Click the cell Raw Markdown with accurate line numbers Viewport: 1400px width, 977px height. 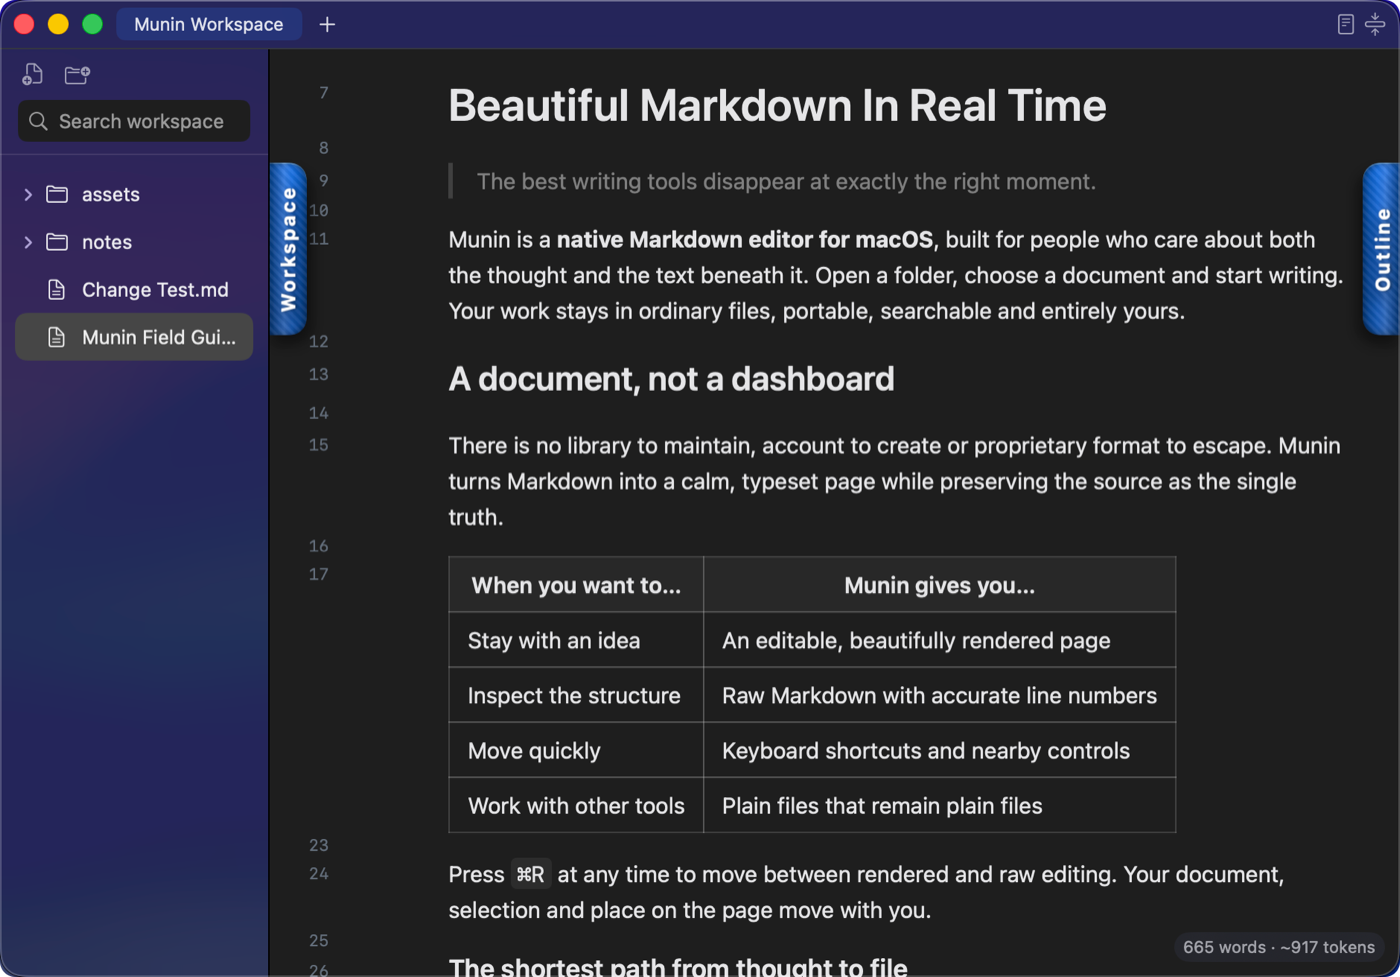940,695
